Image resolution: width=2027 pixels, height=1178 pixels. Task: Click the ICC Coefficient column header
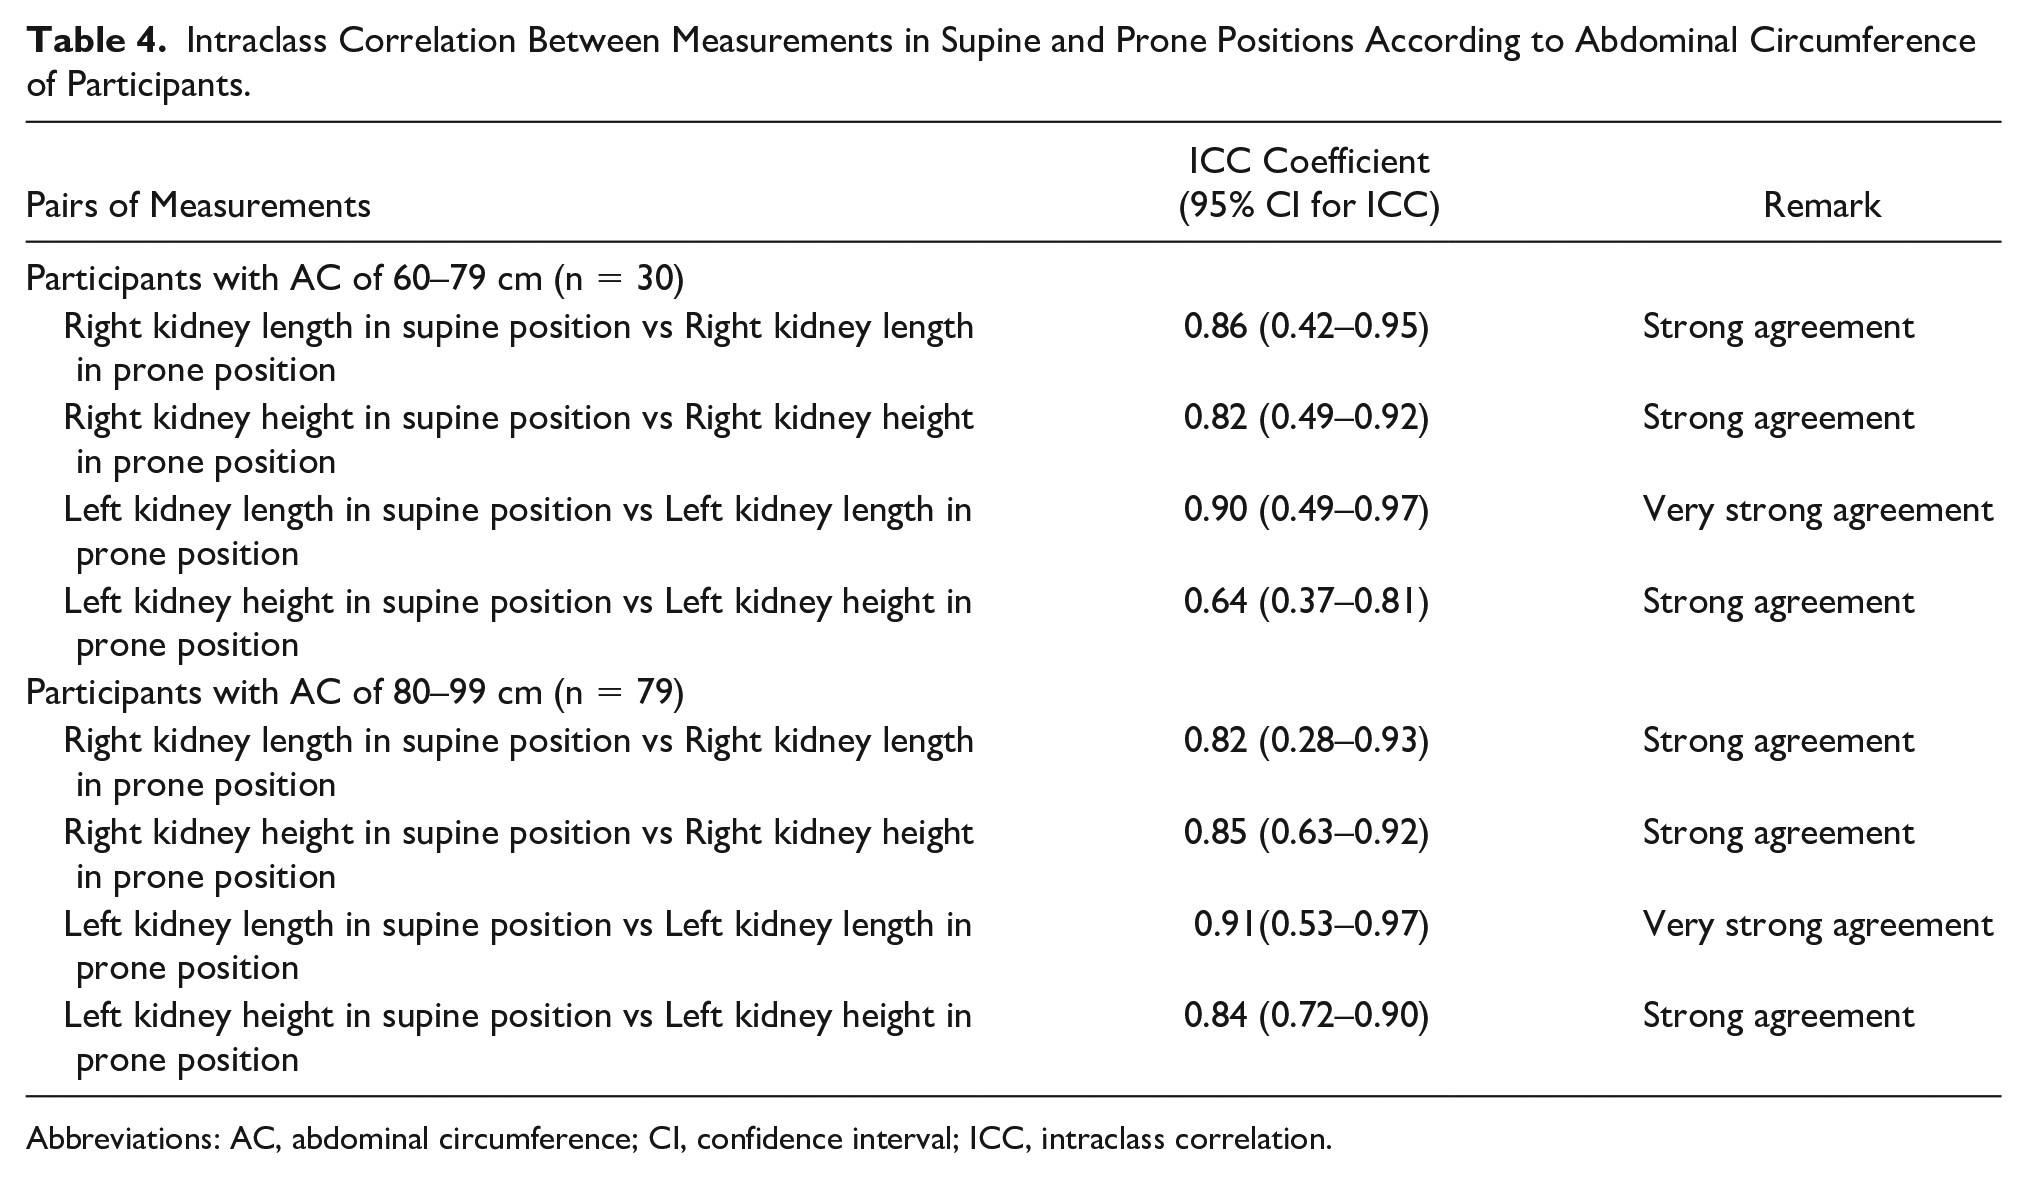point(1309,183)
